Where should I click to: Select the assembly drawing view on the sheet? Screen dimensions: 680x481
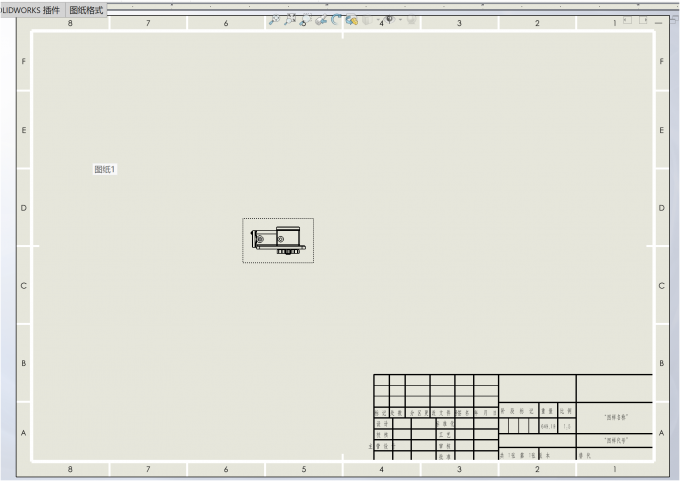(x=278, y=241)
